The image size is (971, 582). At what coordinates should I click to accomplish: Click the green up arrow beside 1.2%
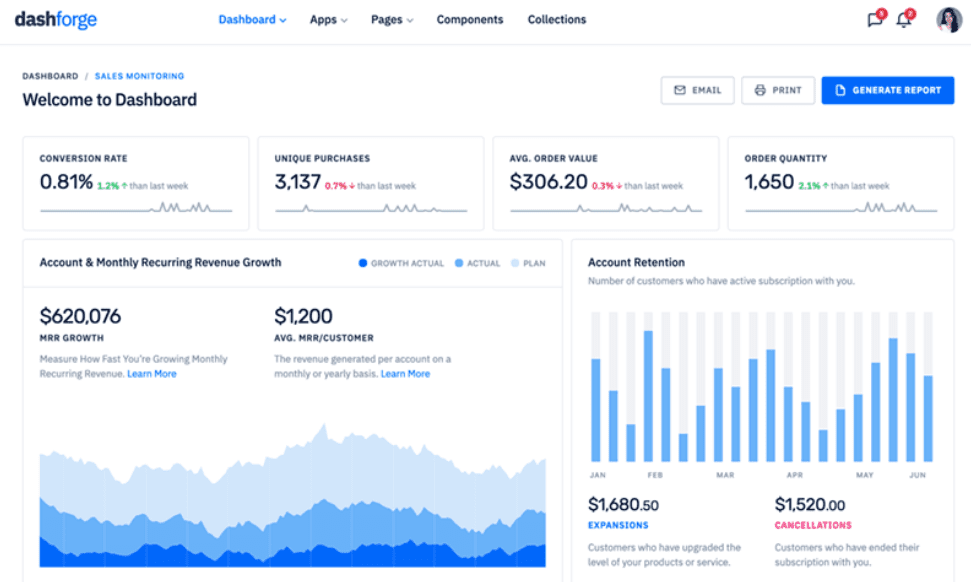tap(124, 186)
